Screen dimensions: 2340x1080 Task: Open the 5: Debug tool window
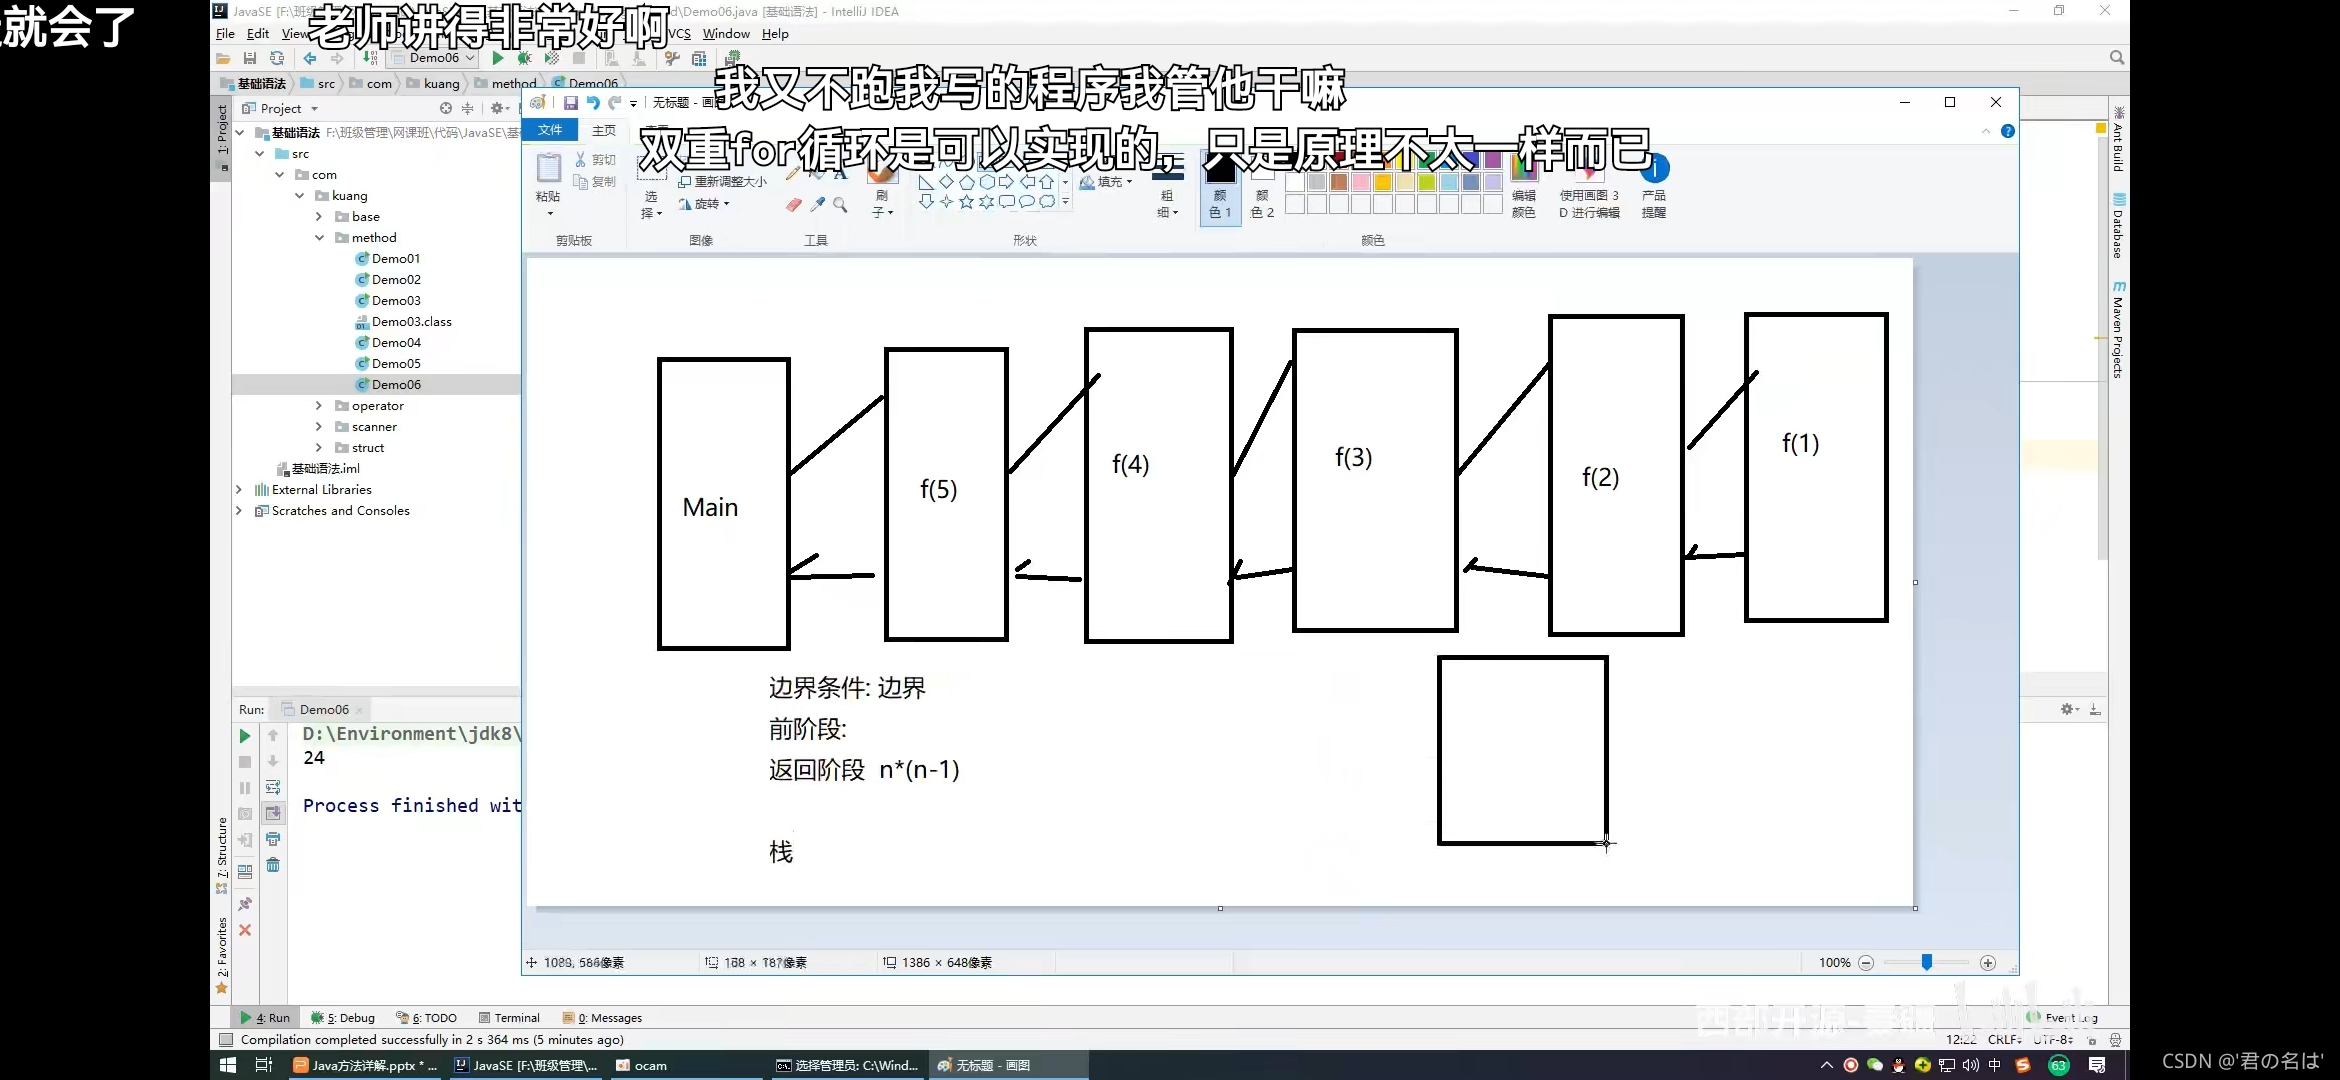tap(343, 1018)
